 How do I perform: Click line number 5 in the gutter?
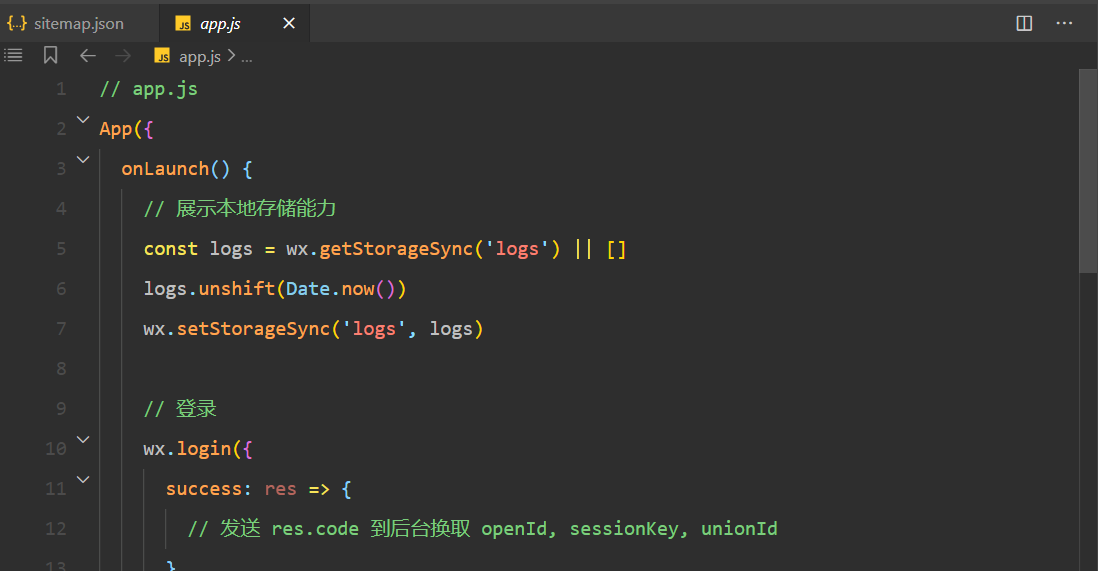(x=61, y=249)
